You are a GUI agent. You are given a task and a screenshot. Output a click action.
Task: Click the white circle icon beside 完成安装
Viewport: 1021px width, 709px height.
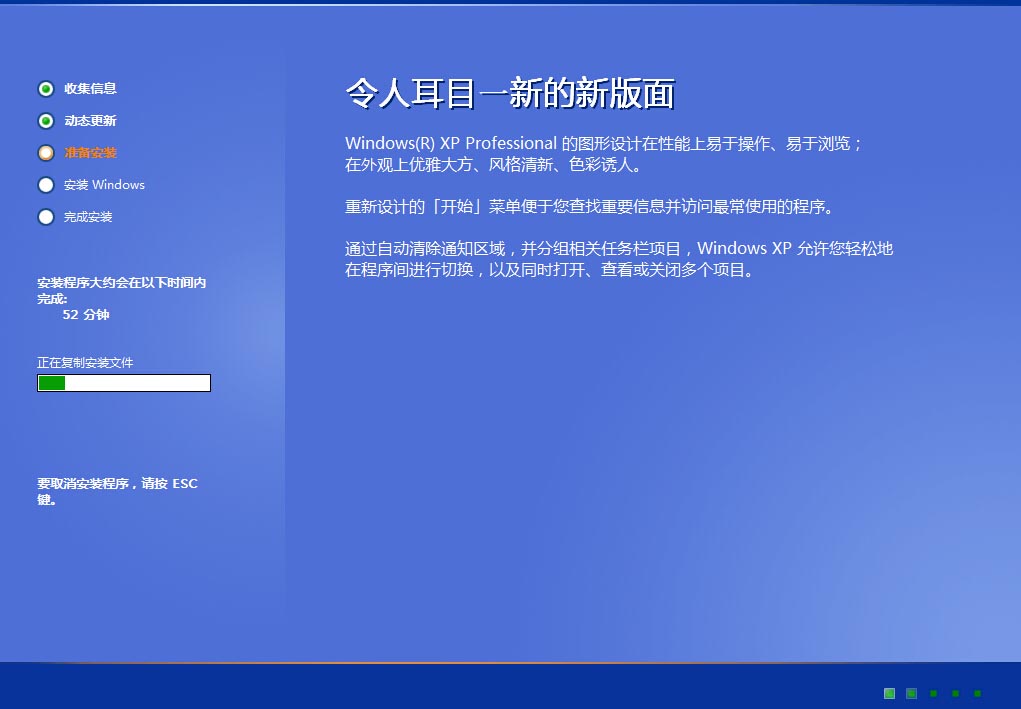coord(46,216)
